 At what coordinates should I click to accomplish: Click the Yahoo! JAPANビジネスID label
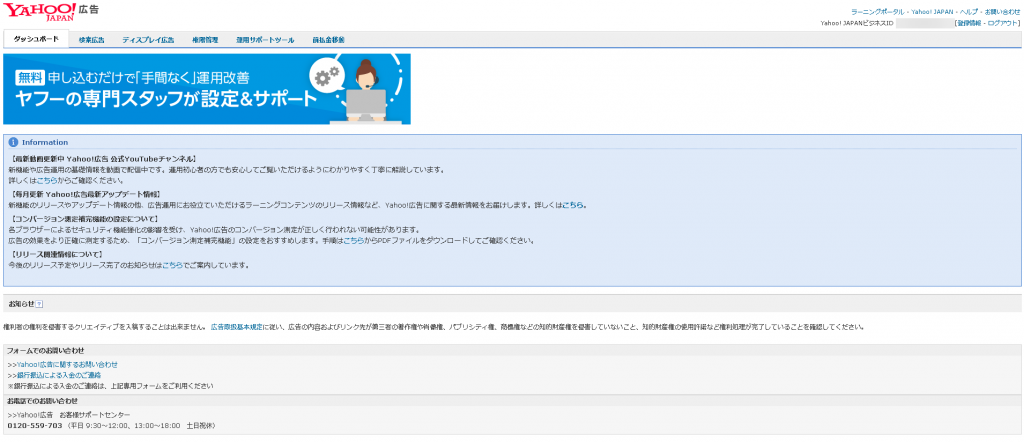click(856, 23)
